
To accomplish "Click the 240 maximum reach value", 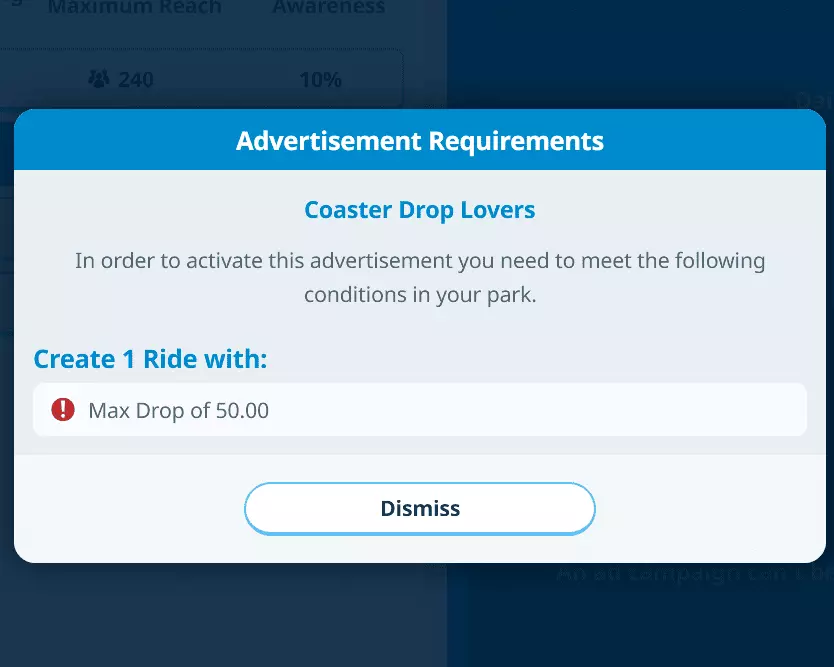I will click(136, 79).
